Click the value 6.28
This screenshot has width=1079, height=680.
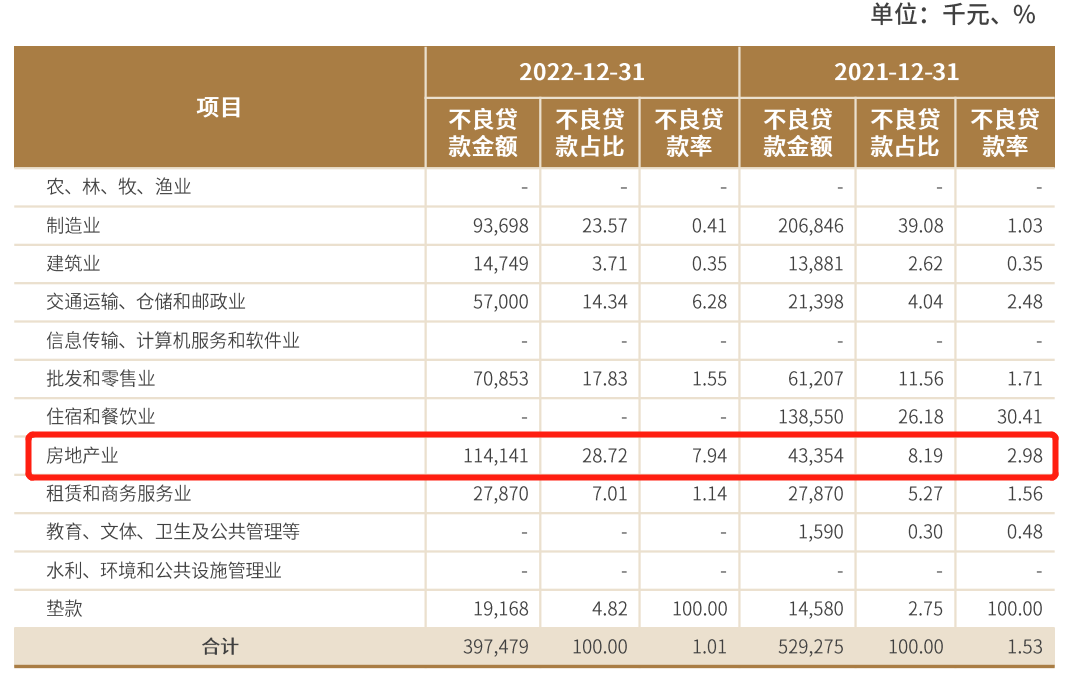709,301
